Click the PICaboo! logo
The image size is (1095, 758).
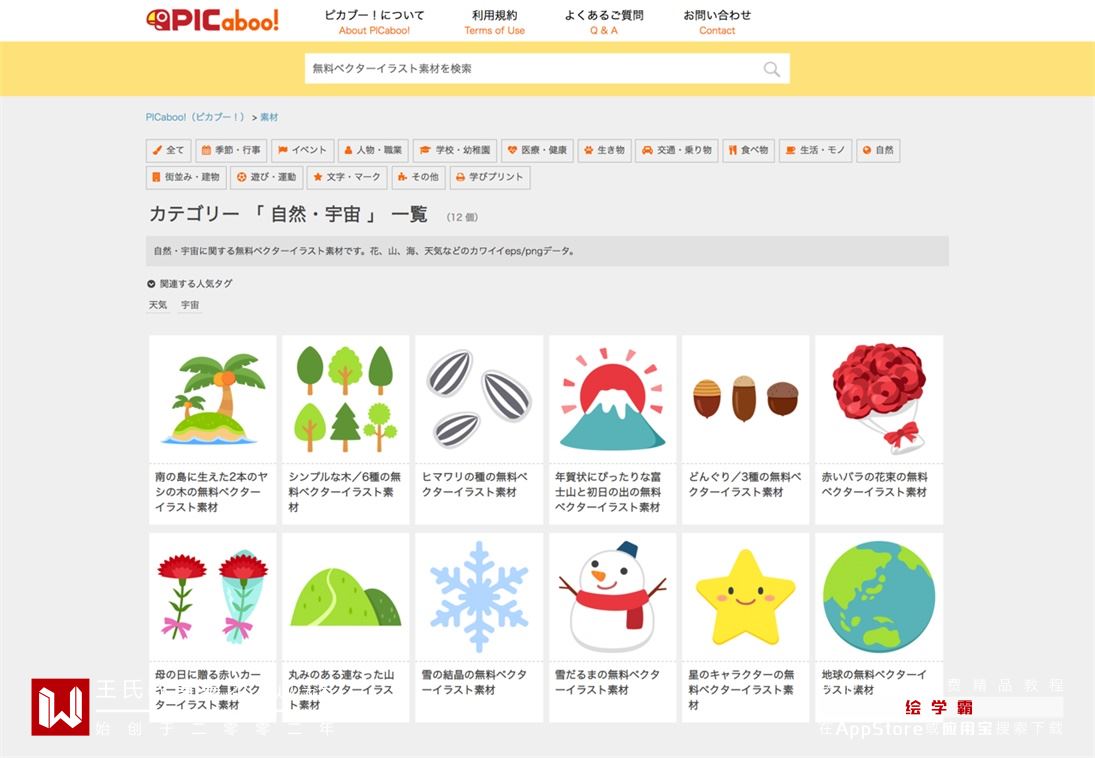(212, 20)
